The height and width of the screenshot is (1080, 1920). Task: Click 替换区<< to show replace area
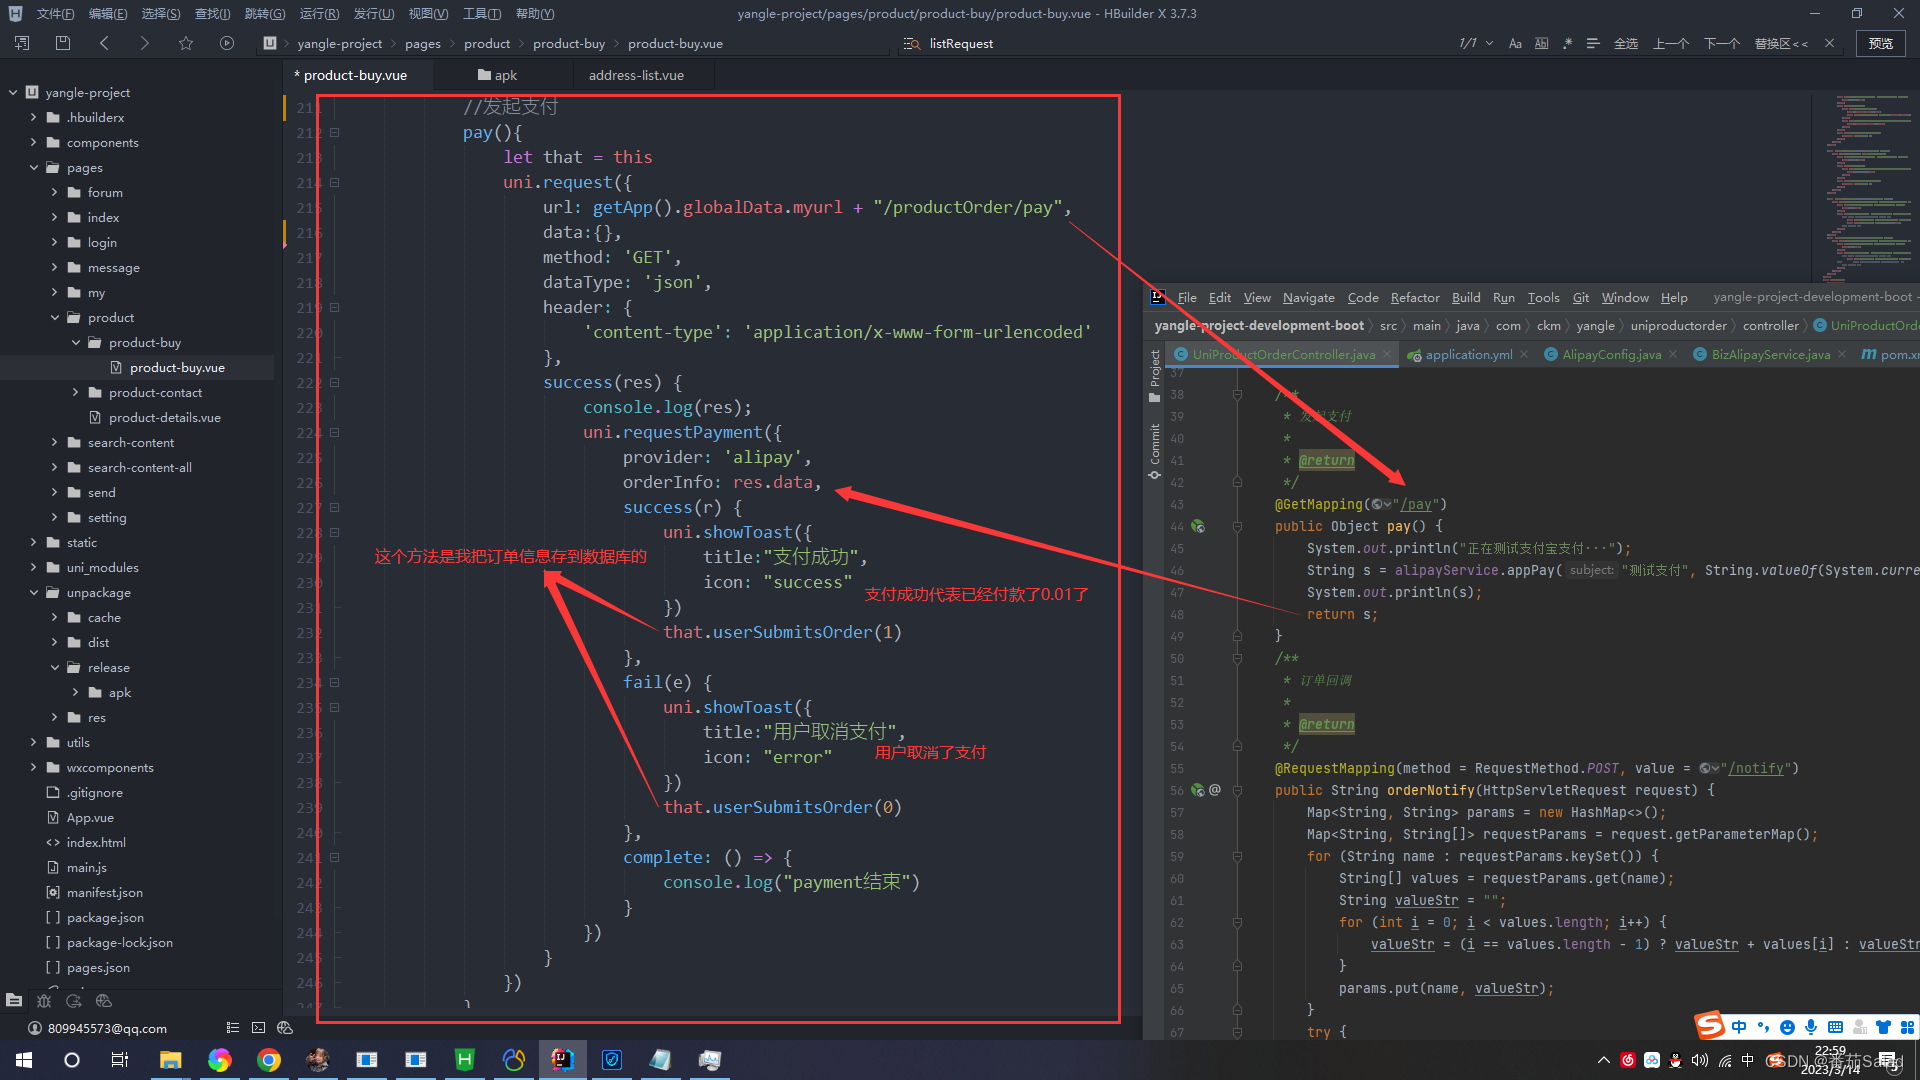(1781, 44)
